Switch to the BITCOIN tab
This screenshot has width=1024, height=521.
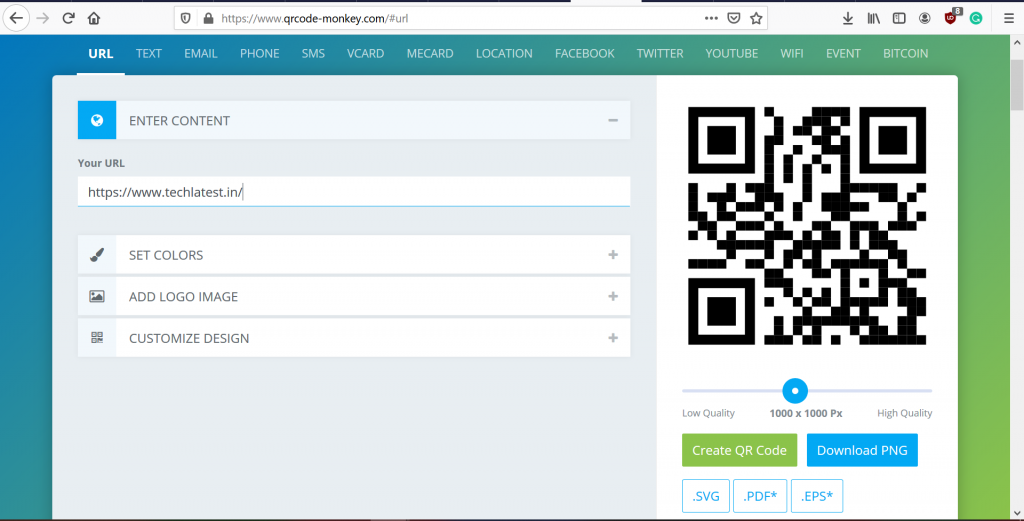pos(905,54)
